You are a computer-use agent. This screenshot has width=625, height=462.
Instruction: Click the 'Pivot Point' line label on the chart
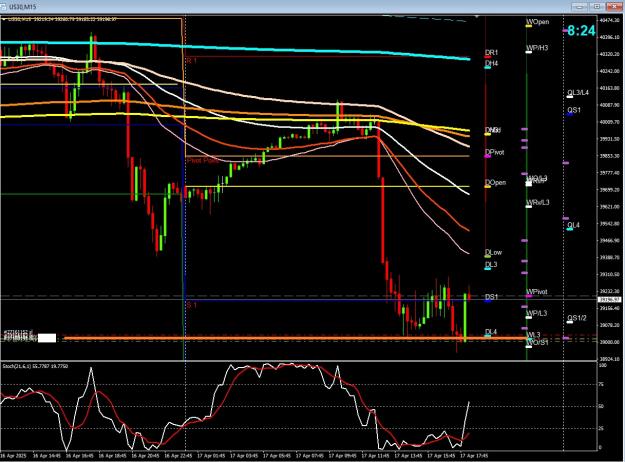point(203,160)
